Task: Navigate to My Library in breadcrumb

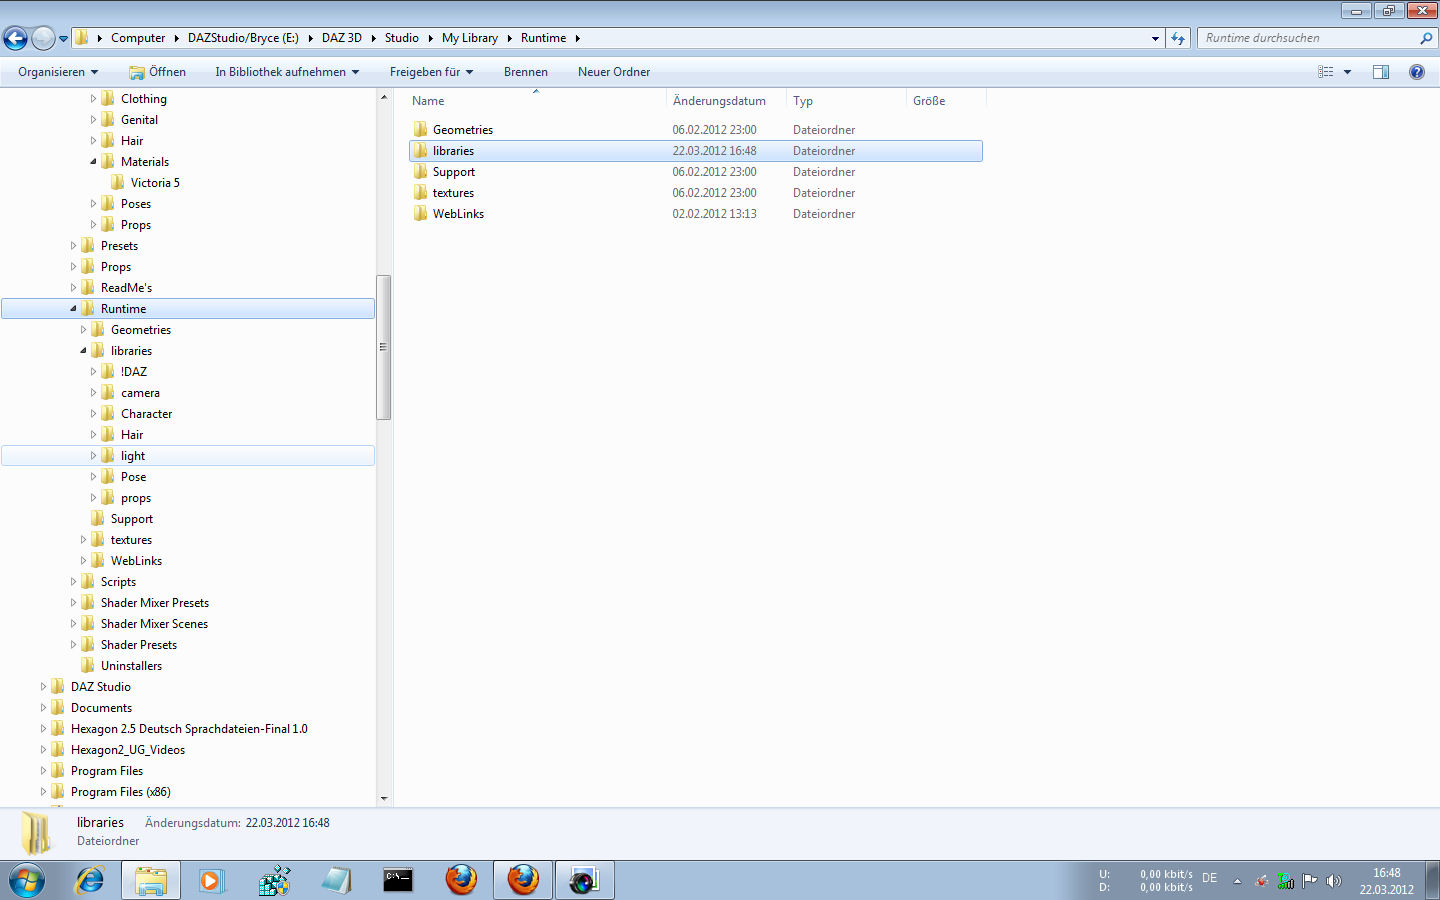Action: click(470, 38)
